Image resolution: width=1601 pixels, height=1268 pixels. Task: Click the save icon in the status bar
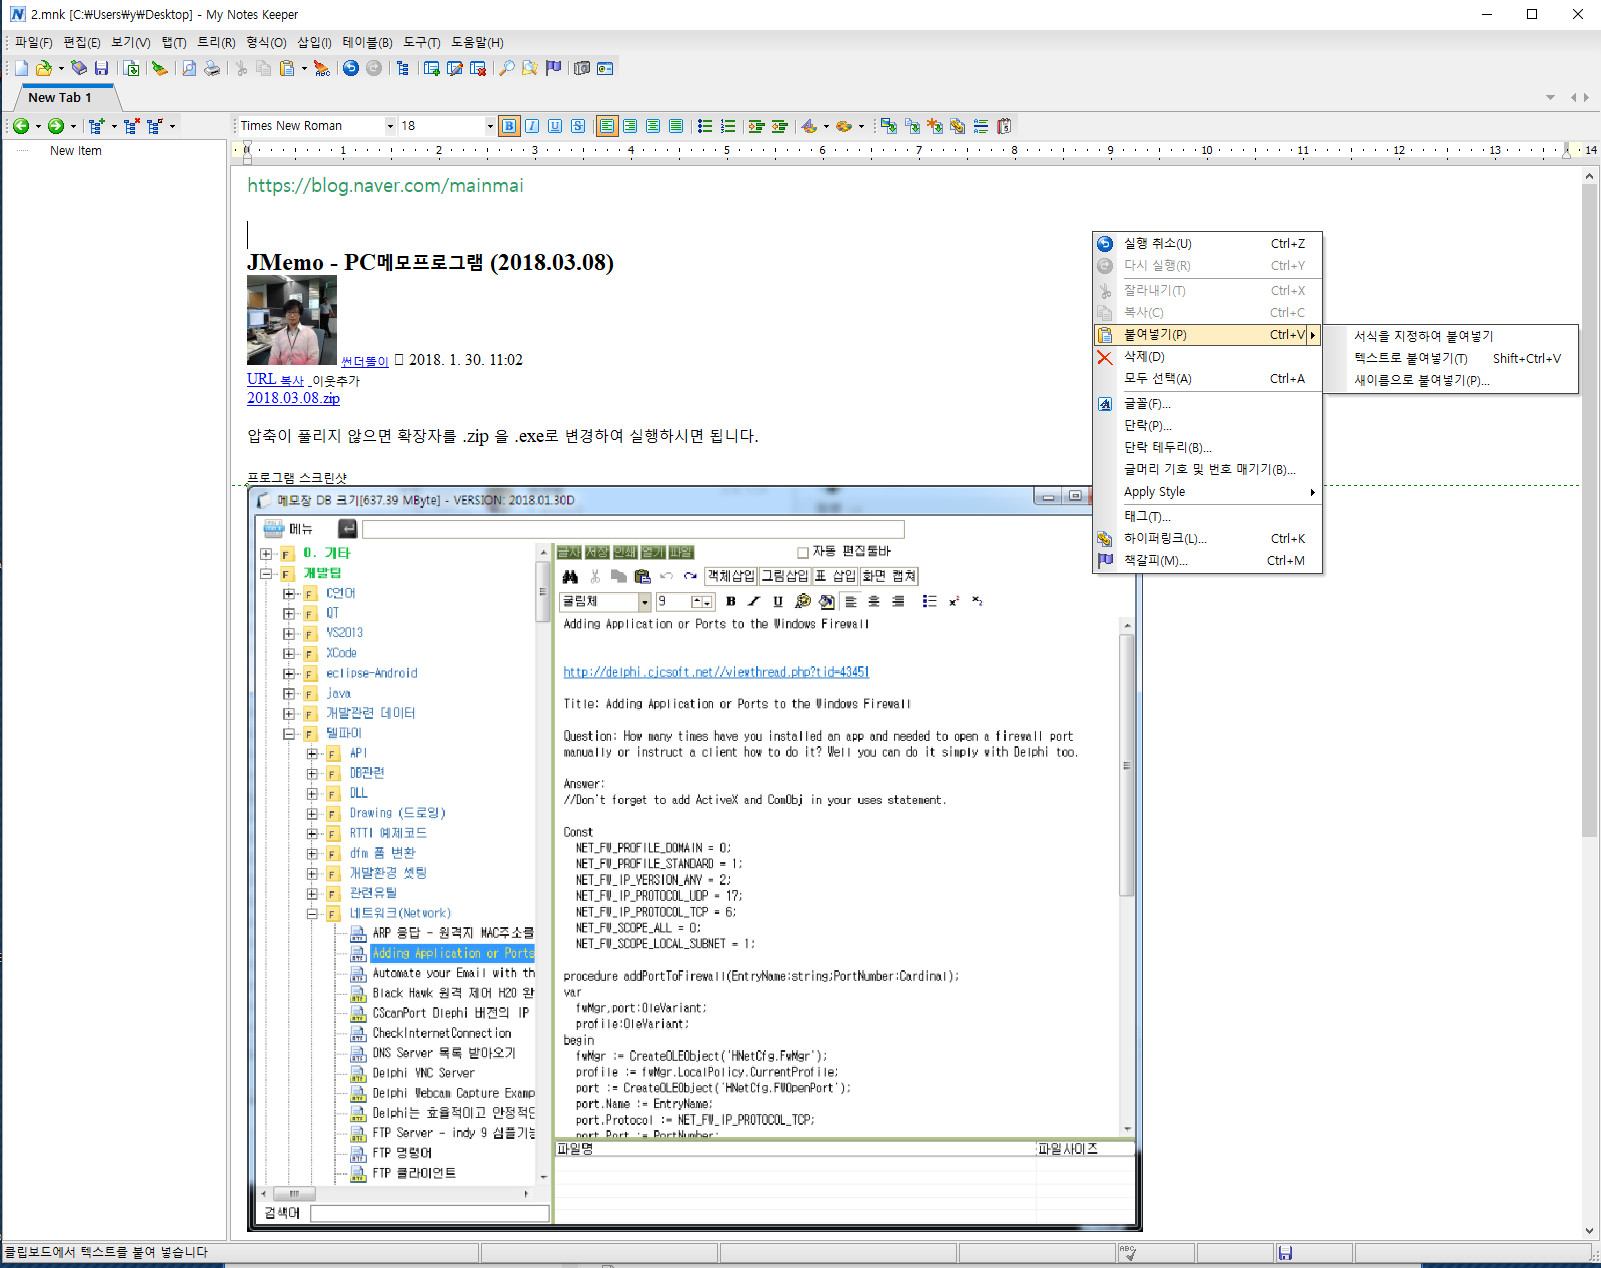pos(1285,1253)
